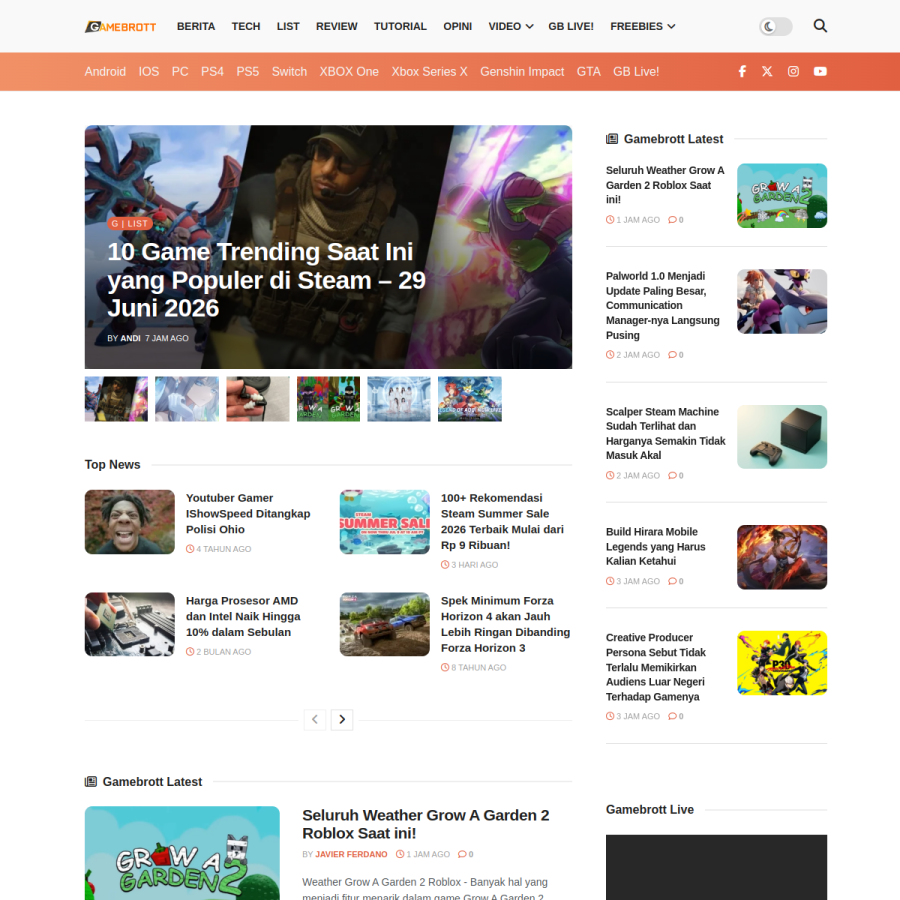900x900 pixels.
Task: Go to the OPINI section
Action: point(457,26)
